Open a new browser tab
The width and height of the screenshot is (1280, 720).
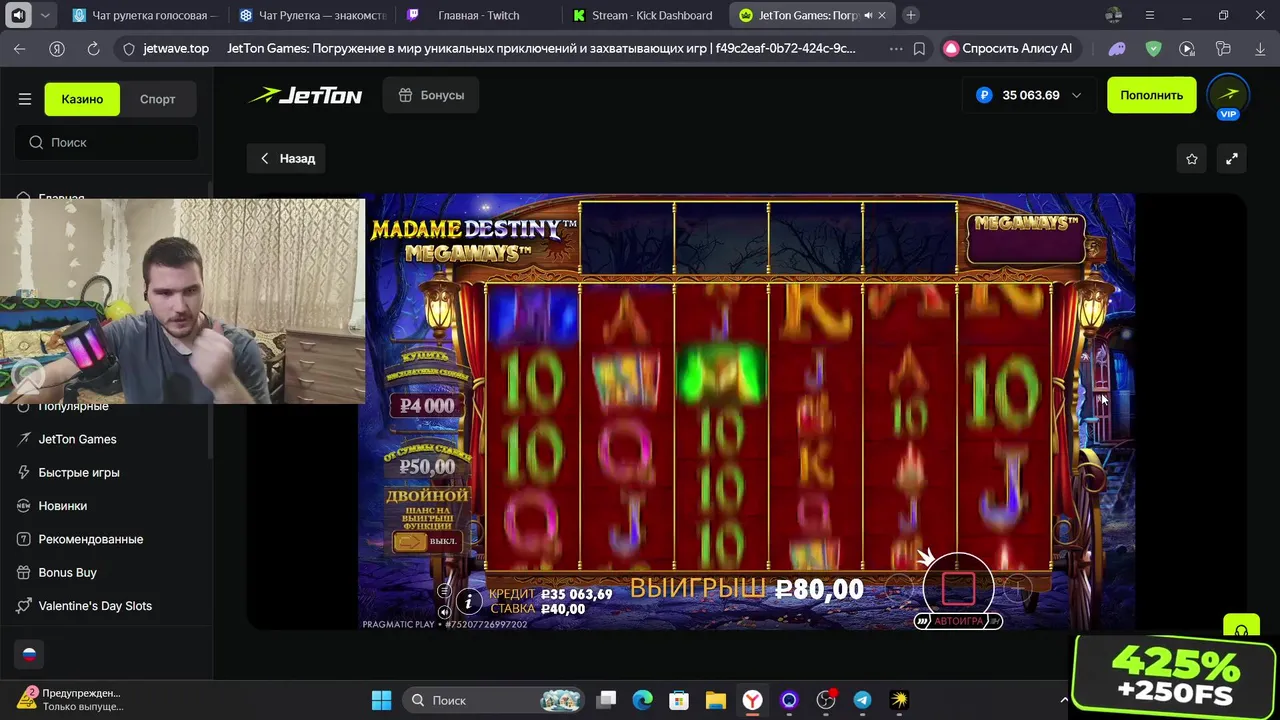pyautogui.click(x=911, y=15)
